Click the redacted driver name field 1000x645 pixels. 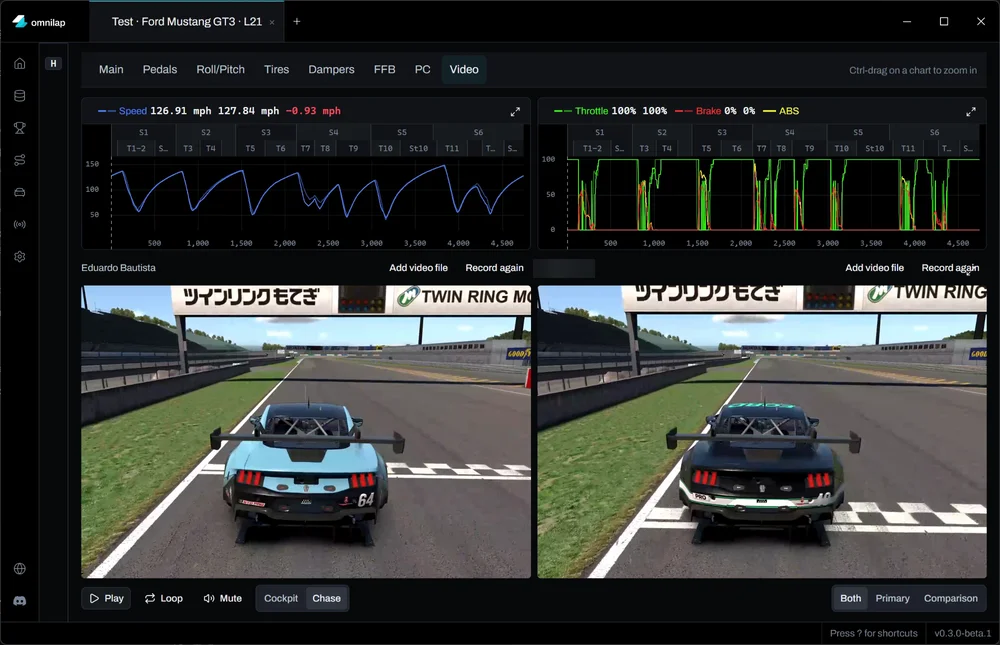pyautogui.click(x=564, y=269)
